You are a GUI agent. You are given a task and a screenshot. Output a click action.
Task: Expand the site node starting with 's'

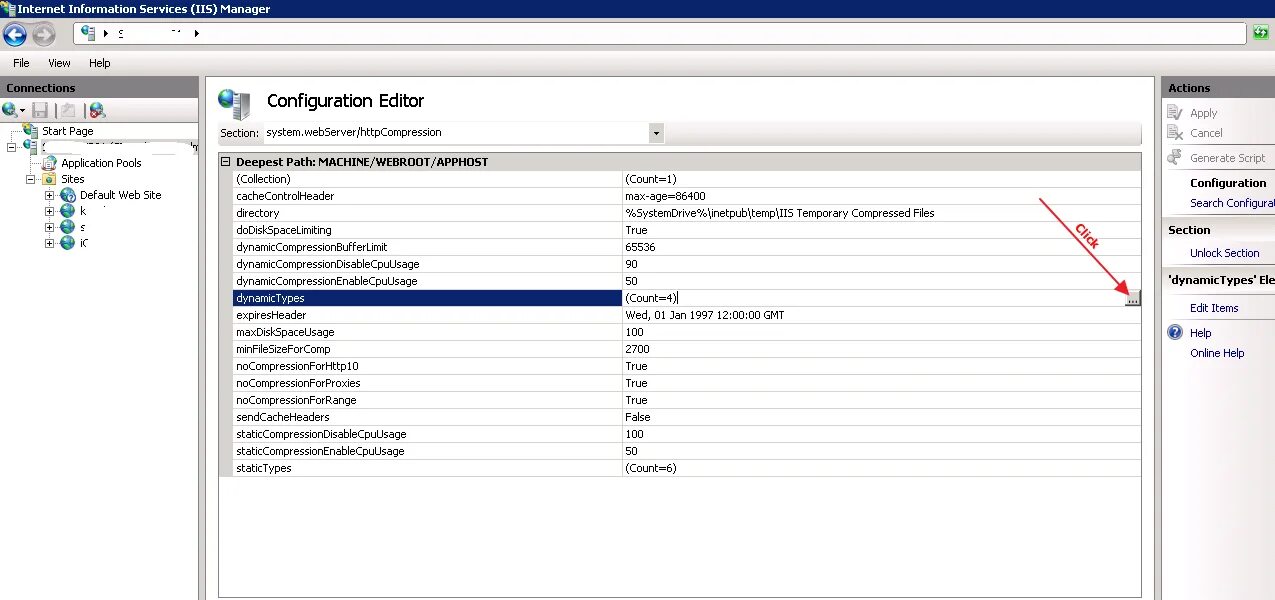click(x=50, y=227)
